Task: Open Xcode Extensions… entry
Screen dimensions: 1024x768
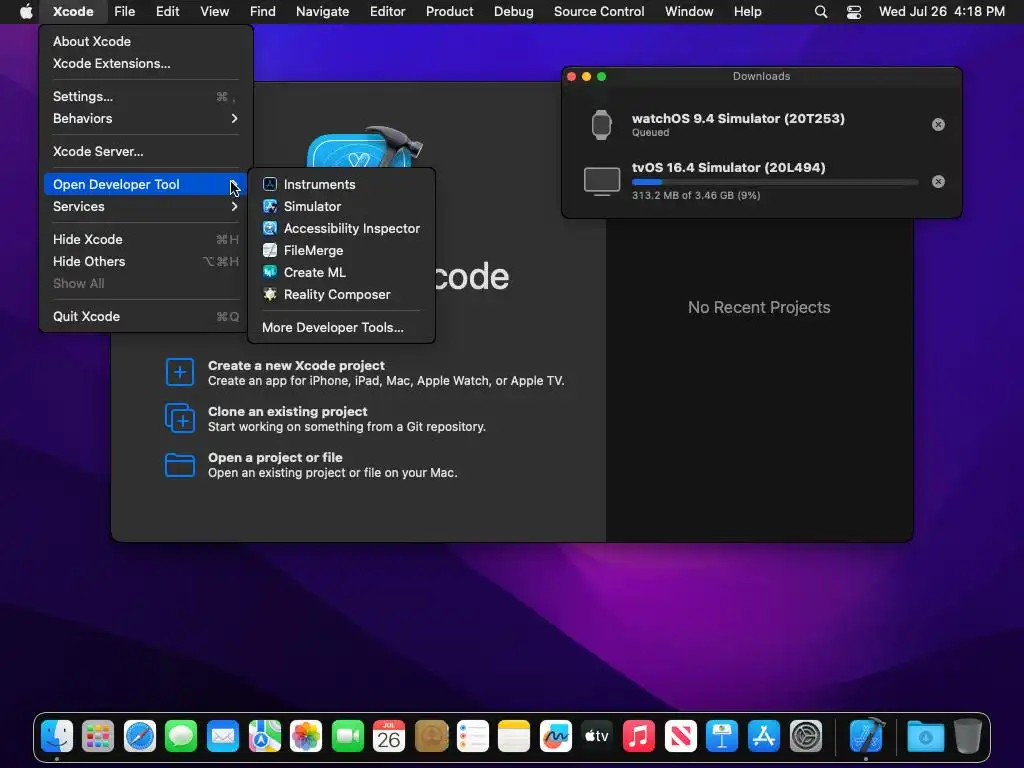Action: tap(146, 63)
